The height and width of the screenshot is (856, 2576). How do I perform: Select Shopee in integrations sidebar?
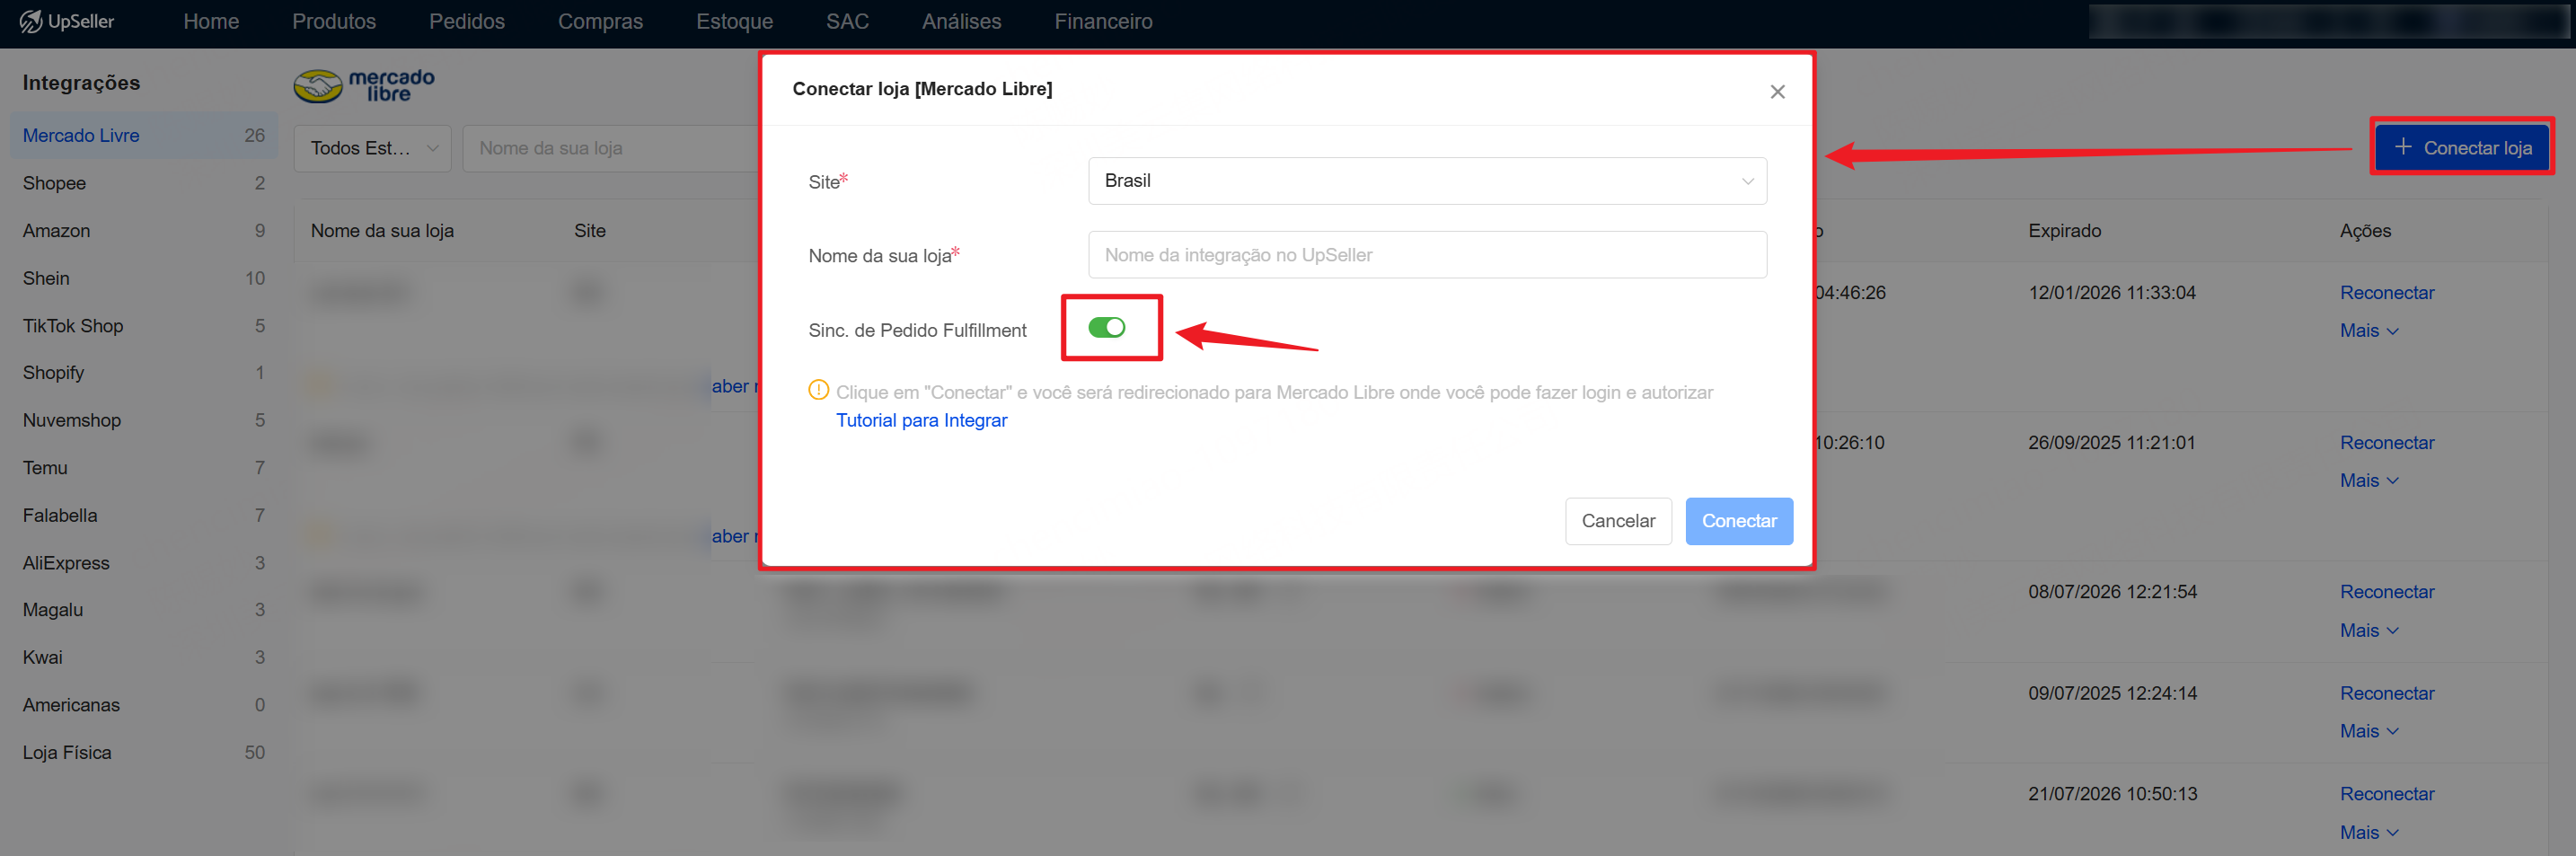tap(55, 183)
